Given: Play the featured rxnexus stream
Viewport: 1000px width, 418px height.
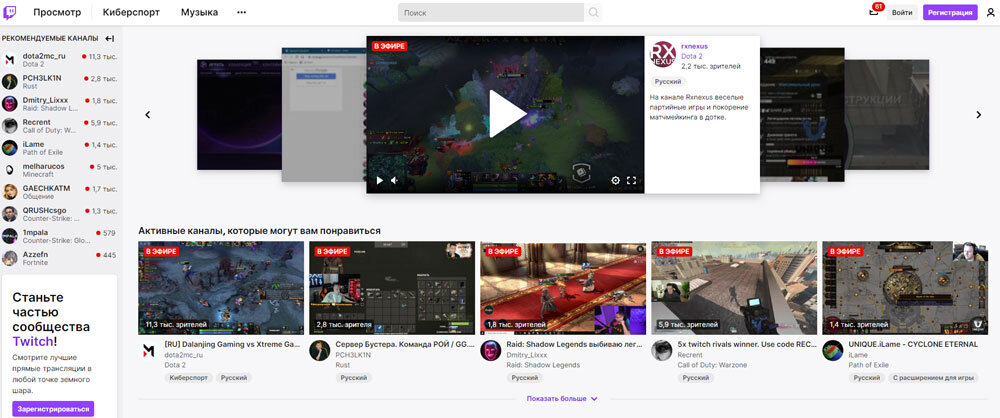Looking at the screenshot, I should click(x=506, y=114).
